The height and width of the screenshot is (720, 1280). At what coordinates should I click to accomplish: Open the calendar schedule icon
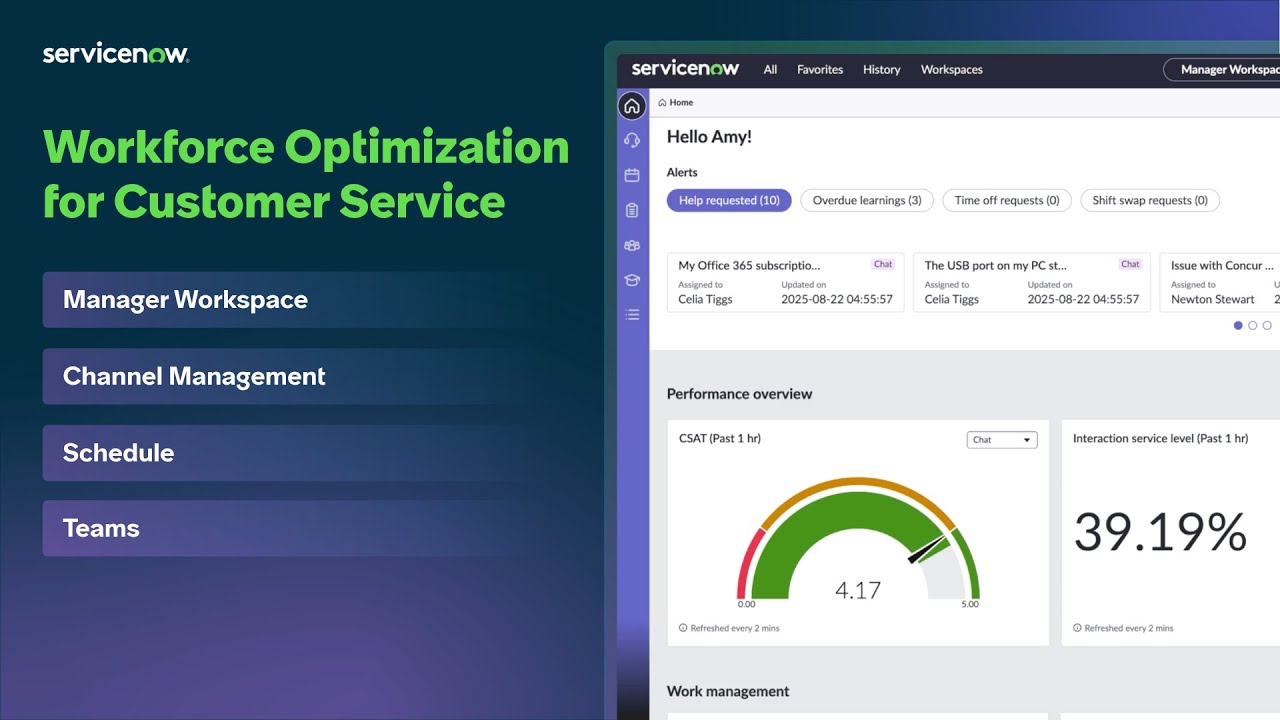tap(632, 174)
